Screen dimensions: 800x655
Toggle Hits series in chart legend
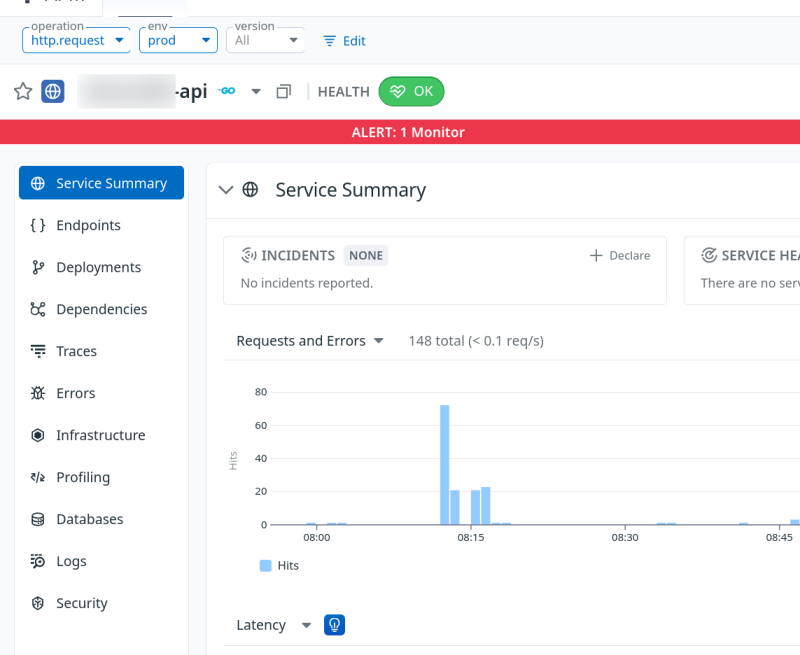279,565
